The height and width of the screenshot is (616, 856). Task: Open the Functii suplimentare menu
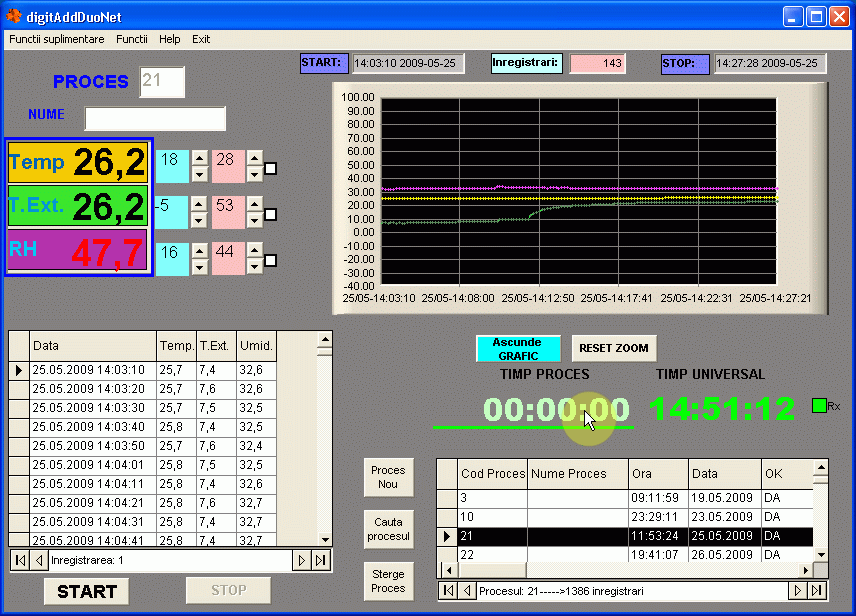[57, 39]
